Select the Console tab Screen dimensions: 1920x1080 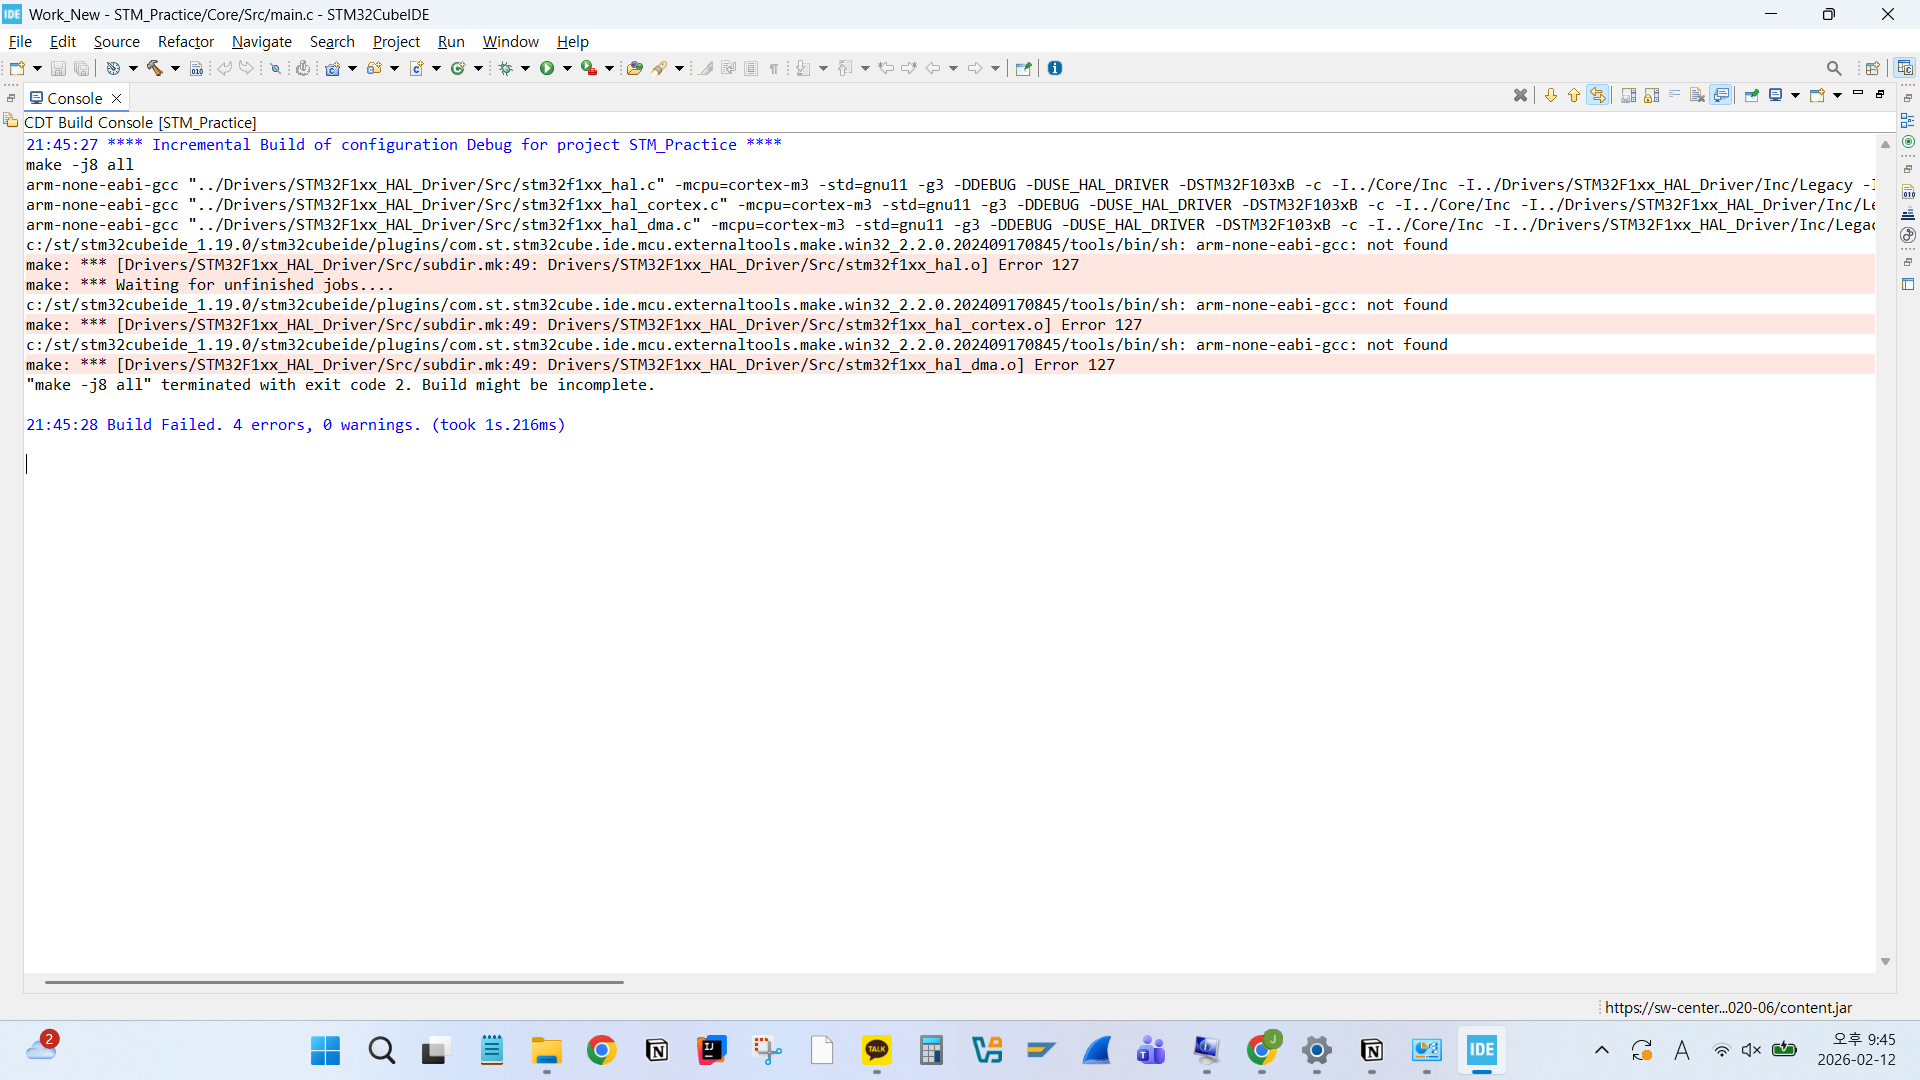(x=75, y=98)
